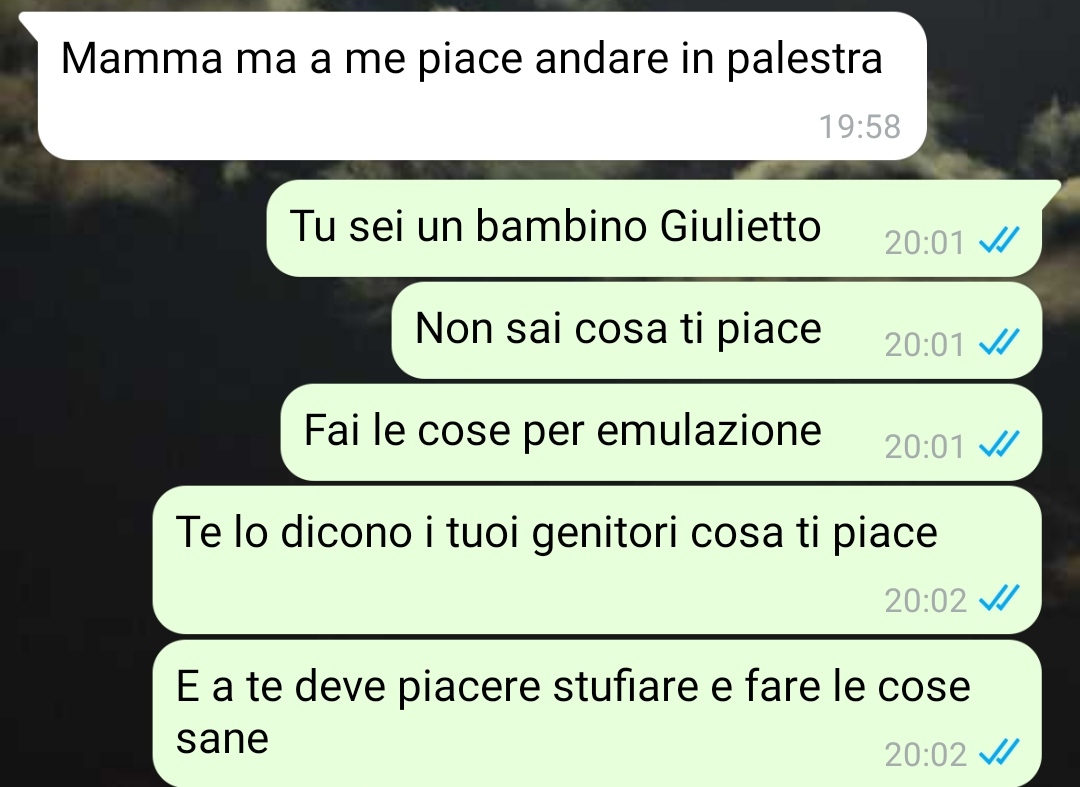Tap the double check marks beside 'Tu sei un bambino Giulietto'
Image resolution: width=1080 pixels, height=787 pixels.
(x=998, y=241)
